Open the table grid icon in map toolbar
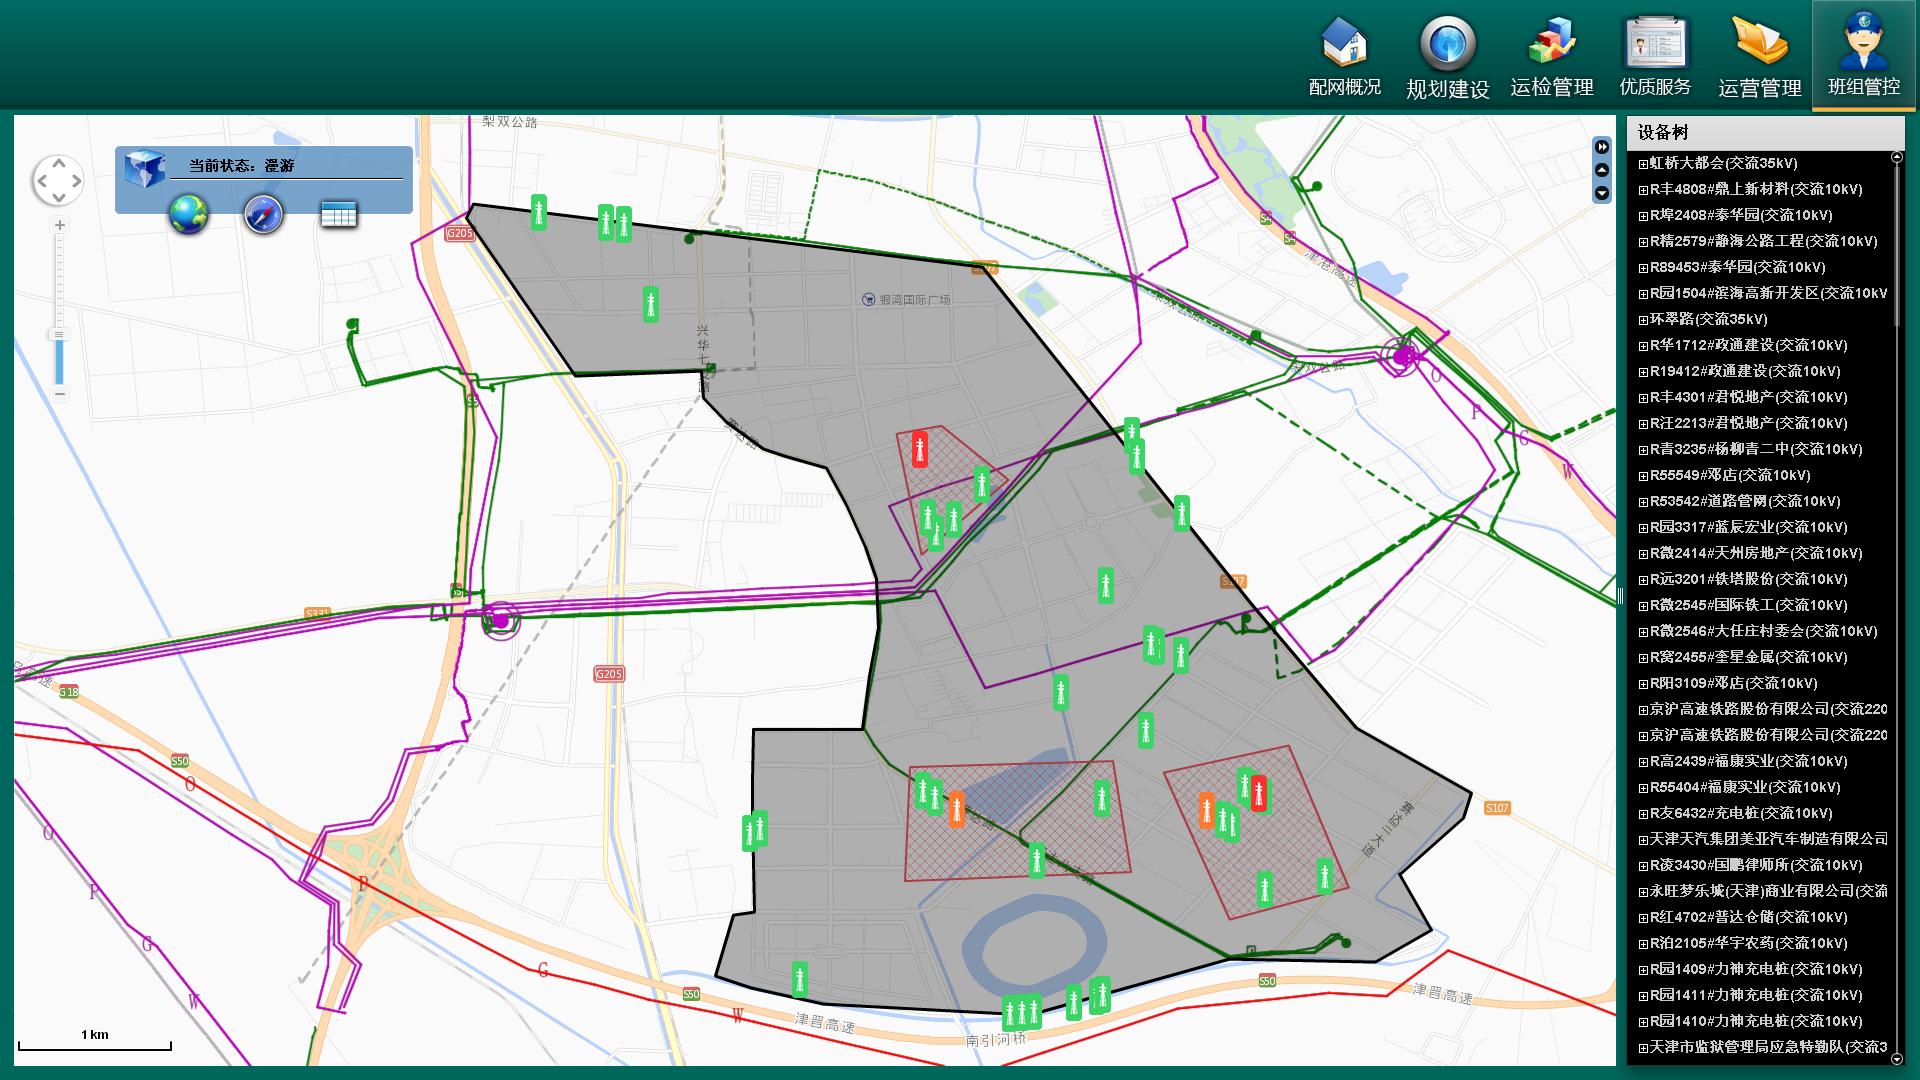The image size is (1920, 1080). (338, 214)
